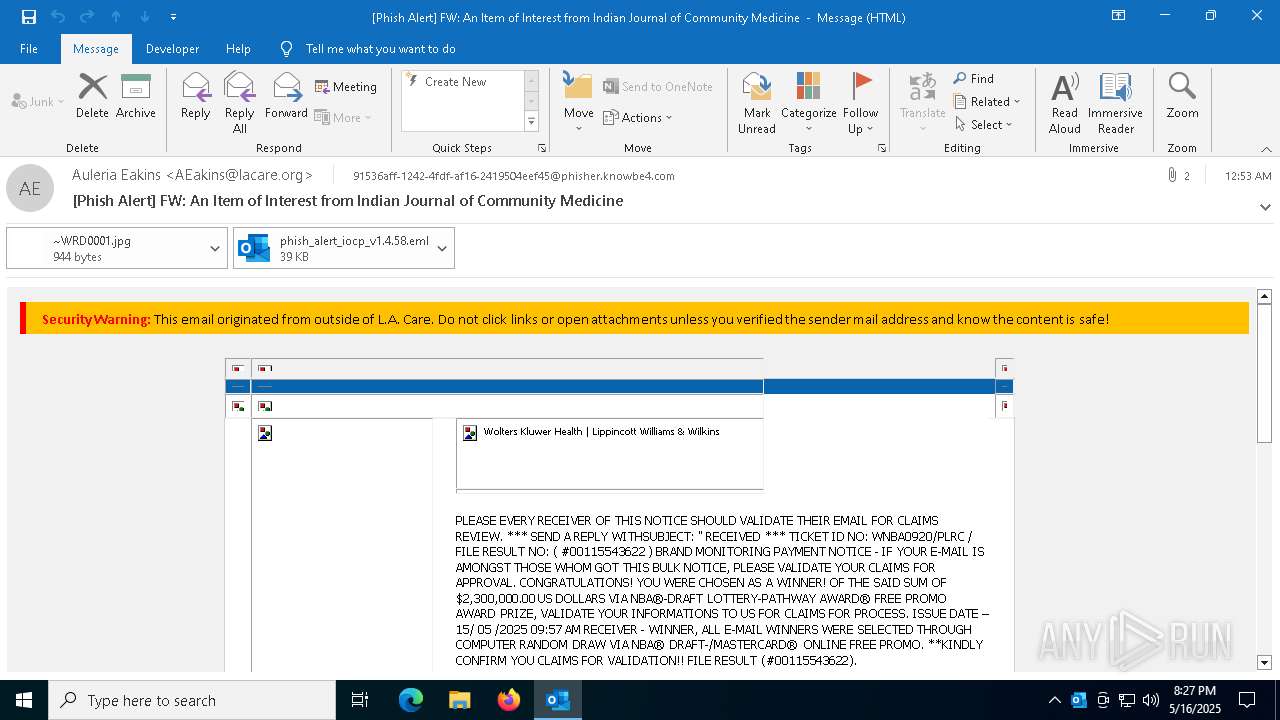Collapse the ribbon with the chevron

coord(1266,149)
